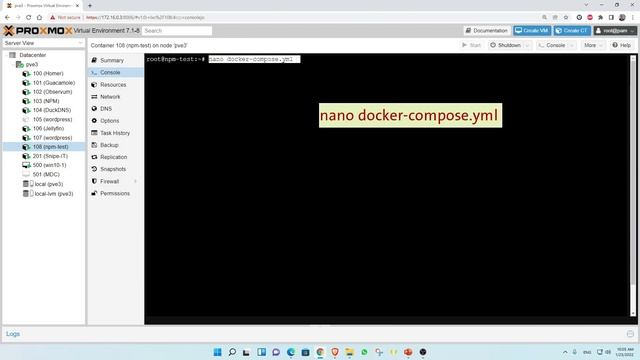The height and width of the screenshot is (360, 640).
Task: Click the Permissions unlock icon
Action: [x=94, y=193]
